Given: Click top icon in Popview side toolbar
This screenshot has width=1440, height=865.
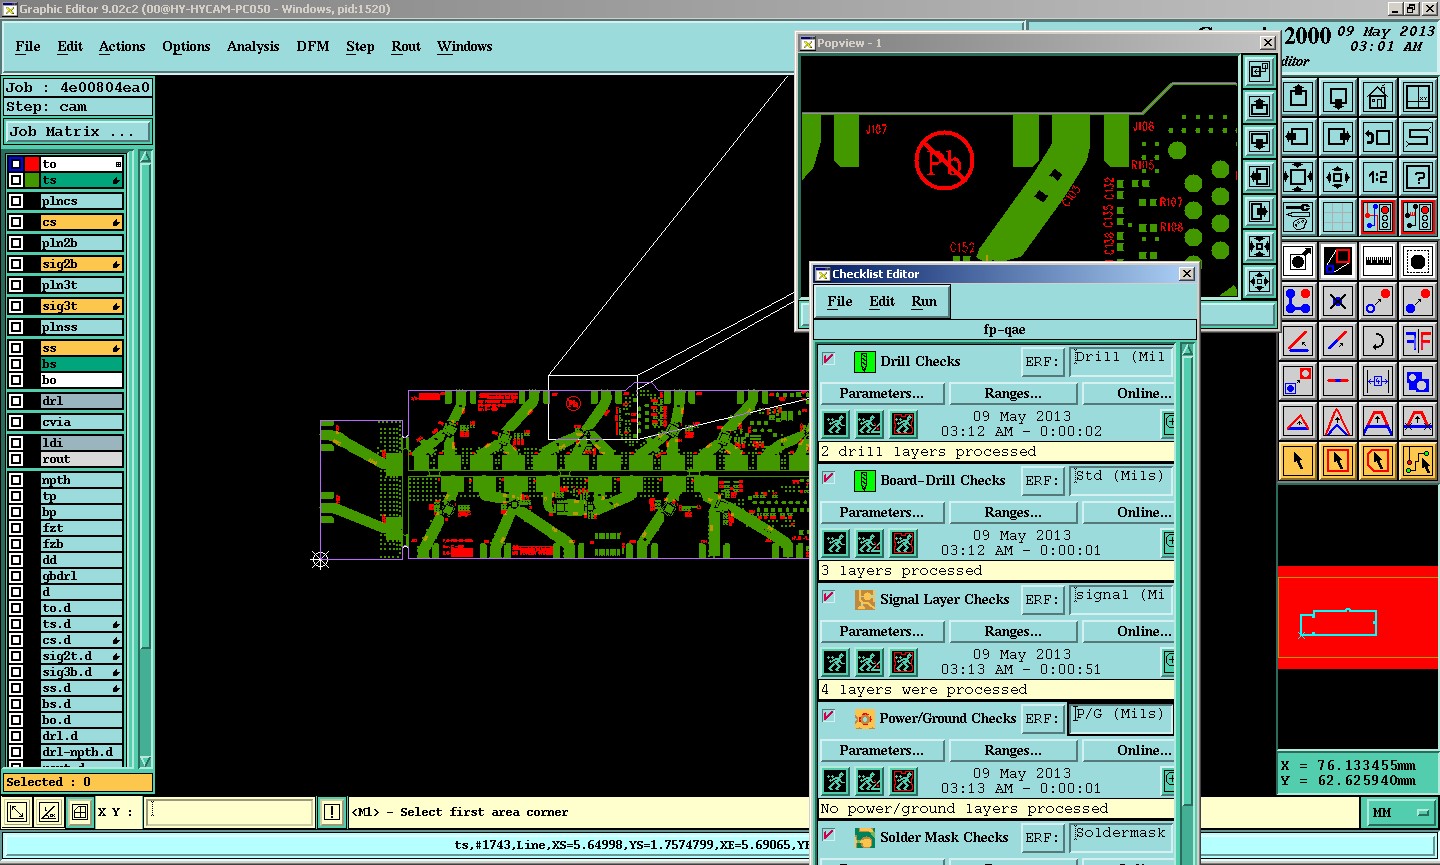Looking at the screenshot, I should click(x=1259, y=71).
